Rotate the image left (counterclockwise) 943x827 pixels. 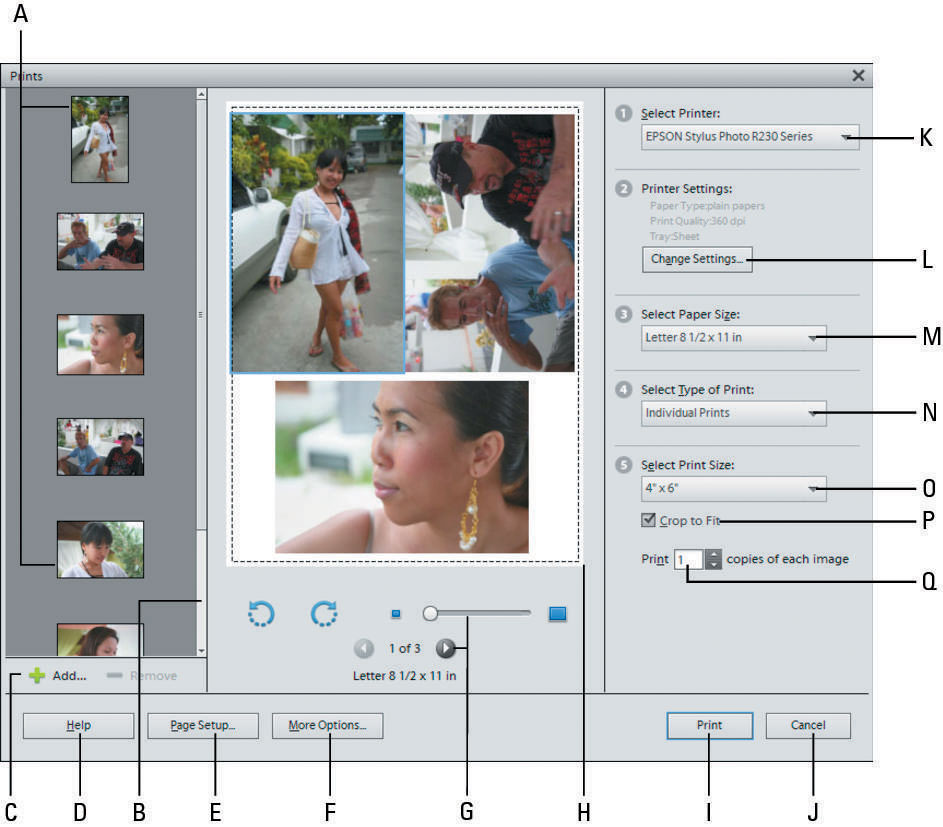[261, 614]
